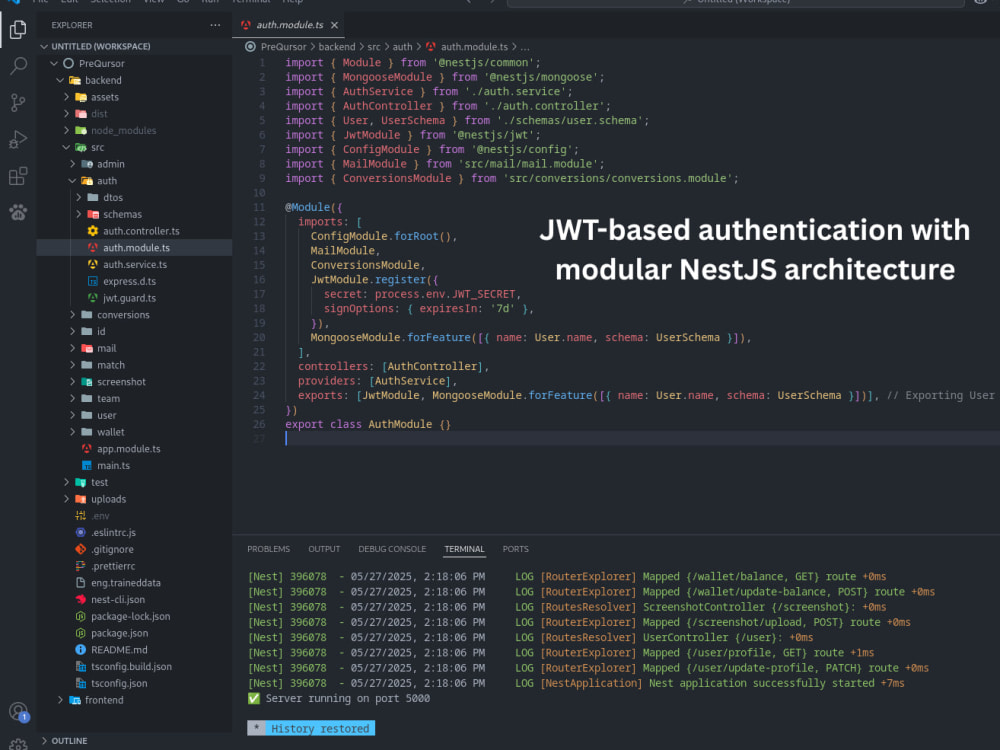The width and height of the screenshot is (1000, 750).
Task: Switch to the PORTS panel tab
Action: pyautogui.click(x=515, y=549)
